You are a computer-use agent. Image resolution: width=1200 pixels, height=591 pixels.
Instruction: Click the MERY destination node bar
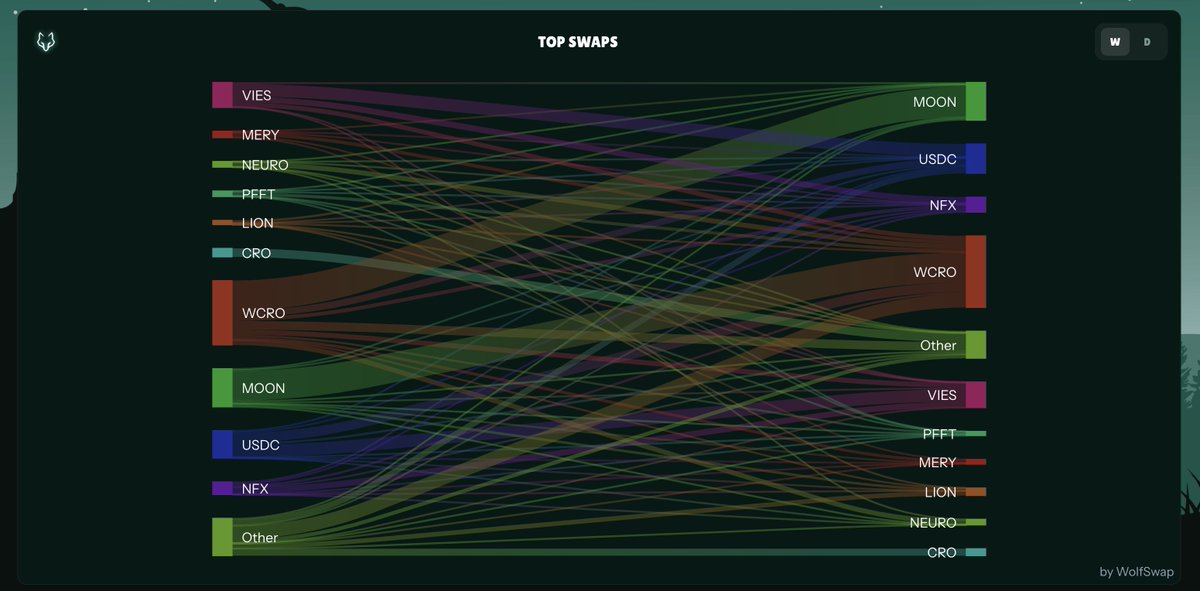(x=976, y=462)
